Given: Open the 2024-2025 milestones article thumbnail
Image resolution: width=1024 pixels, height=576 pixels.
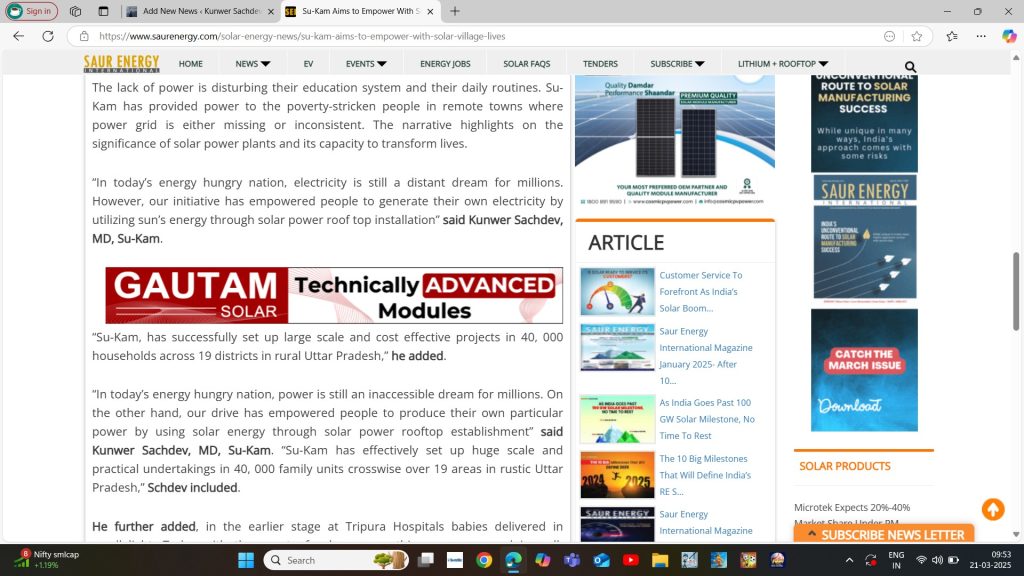Looking at the screenshot, I should (617, 475).
